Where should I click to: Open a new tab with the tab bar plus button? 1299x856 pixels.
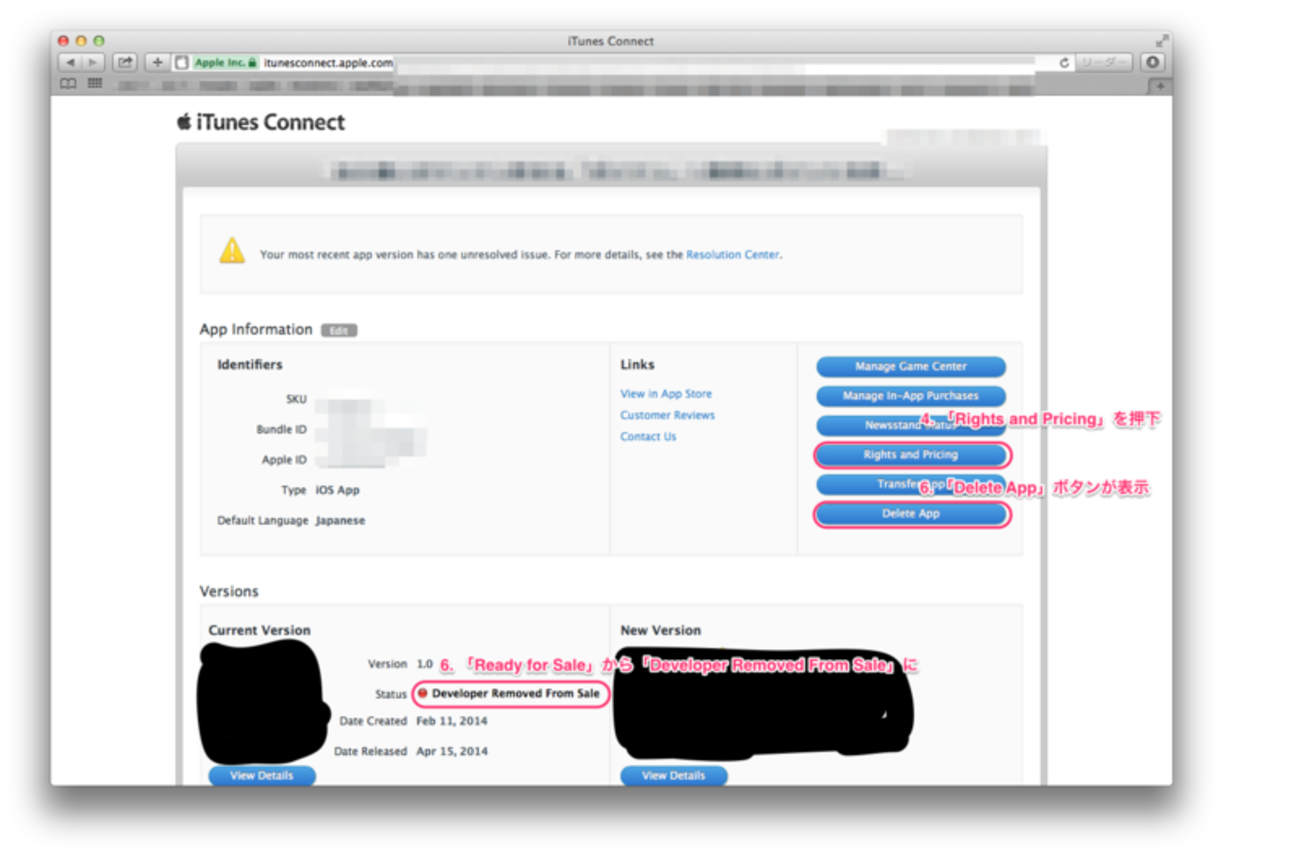point(1161,86)
